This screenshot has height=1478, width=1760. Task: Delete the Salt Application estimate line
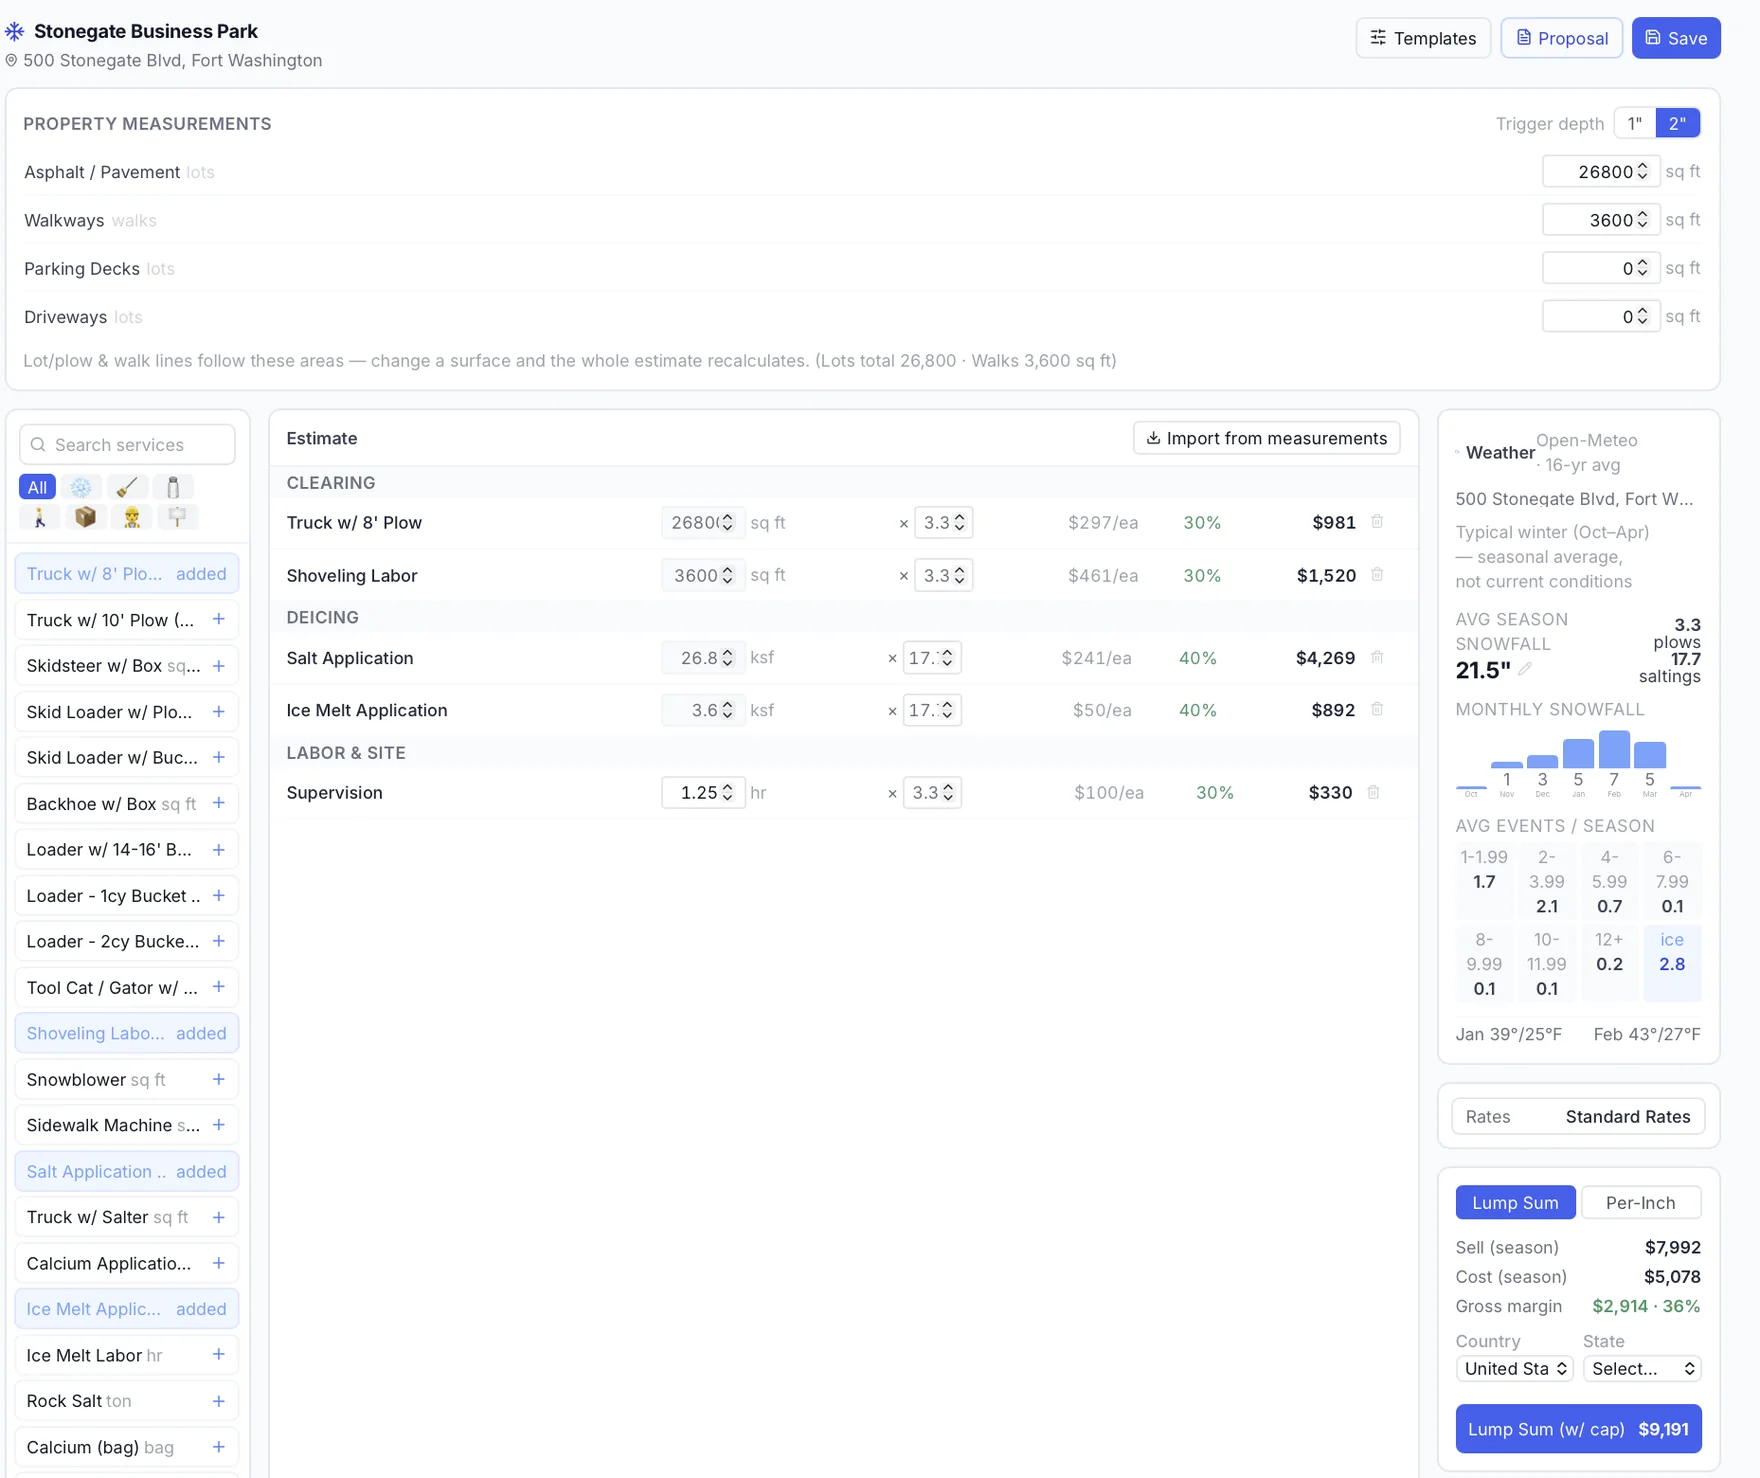(x=1377, y=658)
